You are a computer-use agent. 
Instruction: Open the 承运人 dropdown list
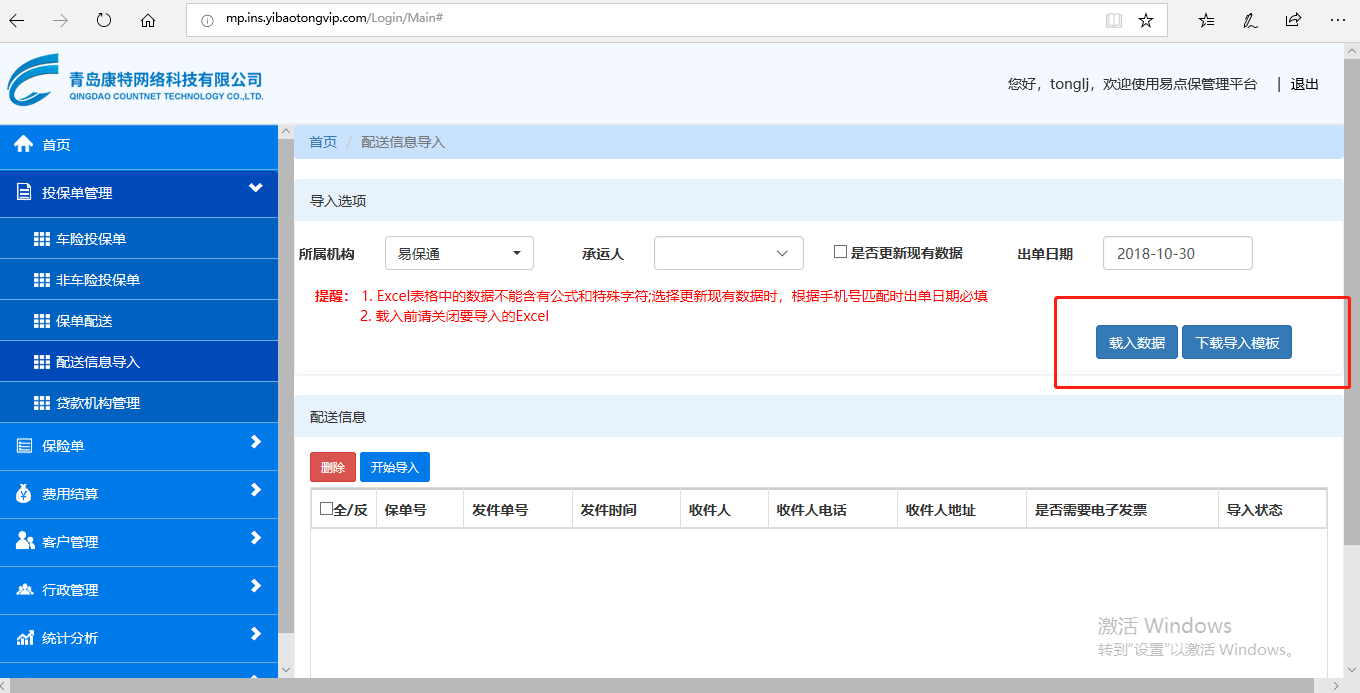728,253
